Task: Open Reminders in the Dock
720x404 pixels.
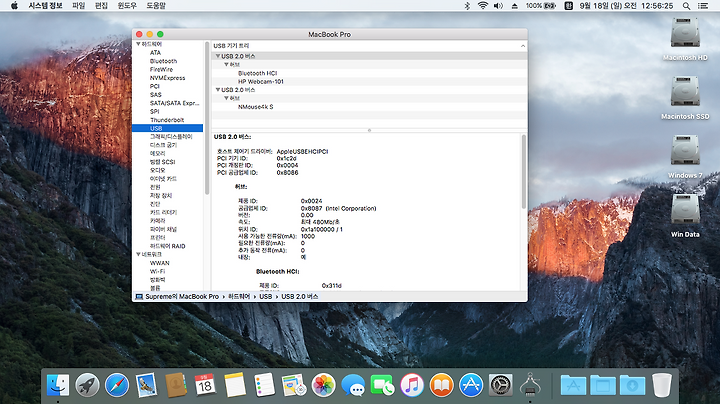Action: 264,385
